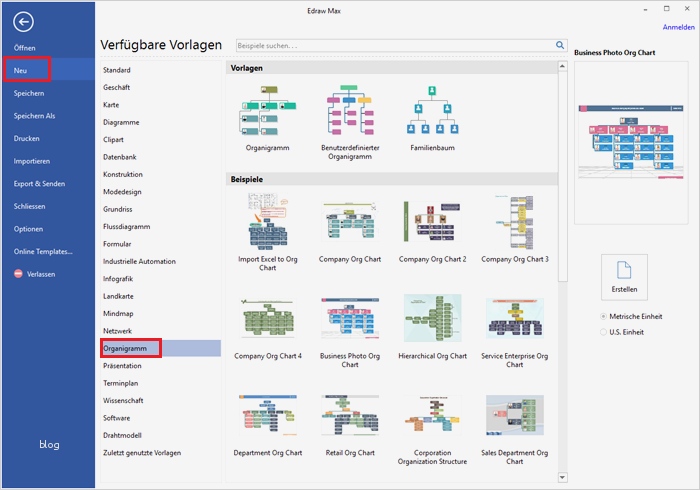This screenshot has width=700, height=490.
Task: Click the Anmelden link
Action: click(678, 27)
